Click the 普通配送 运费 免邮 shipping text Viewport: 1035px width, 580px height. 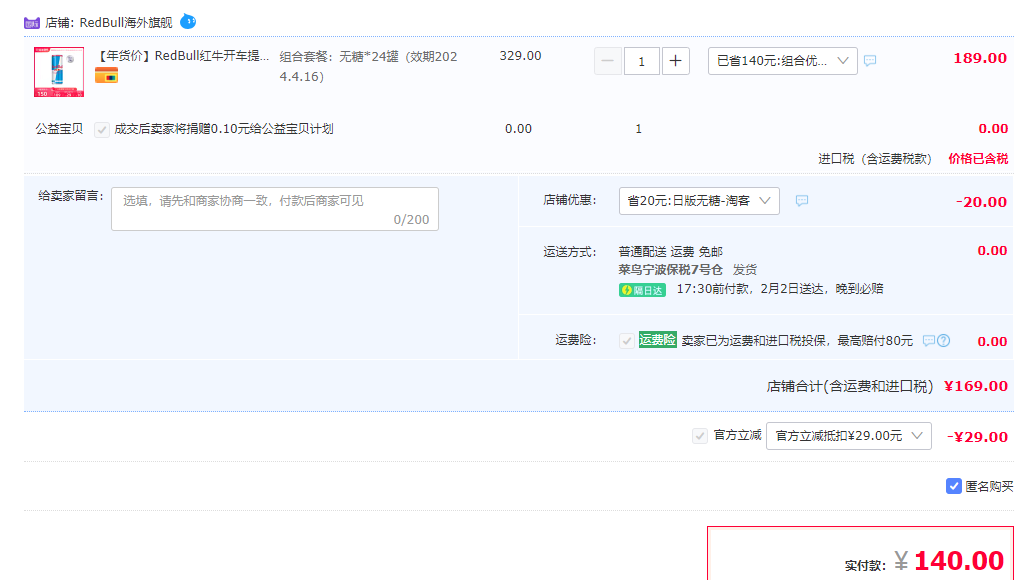[x=671, y=251]
